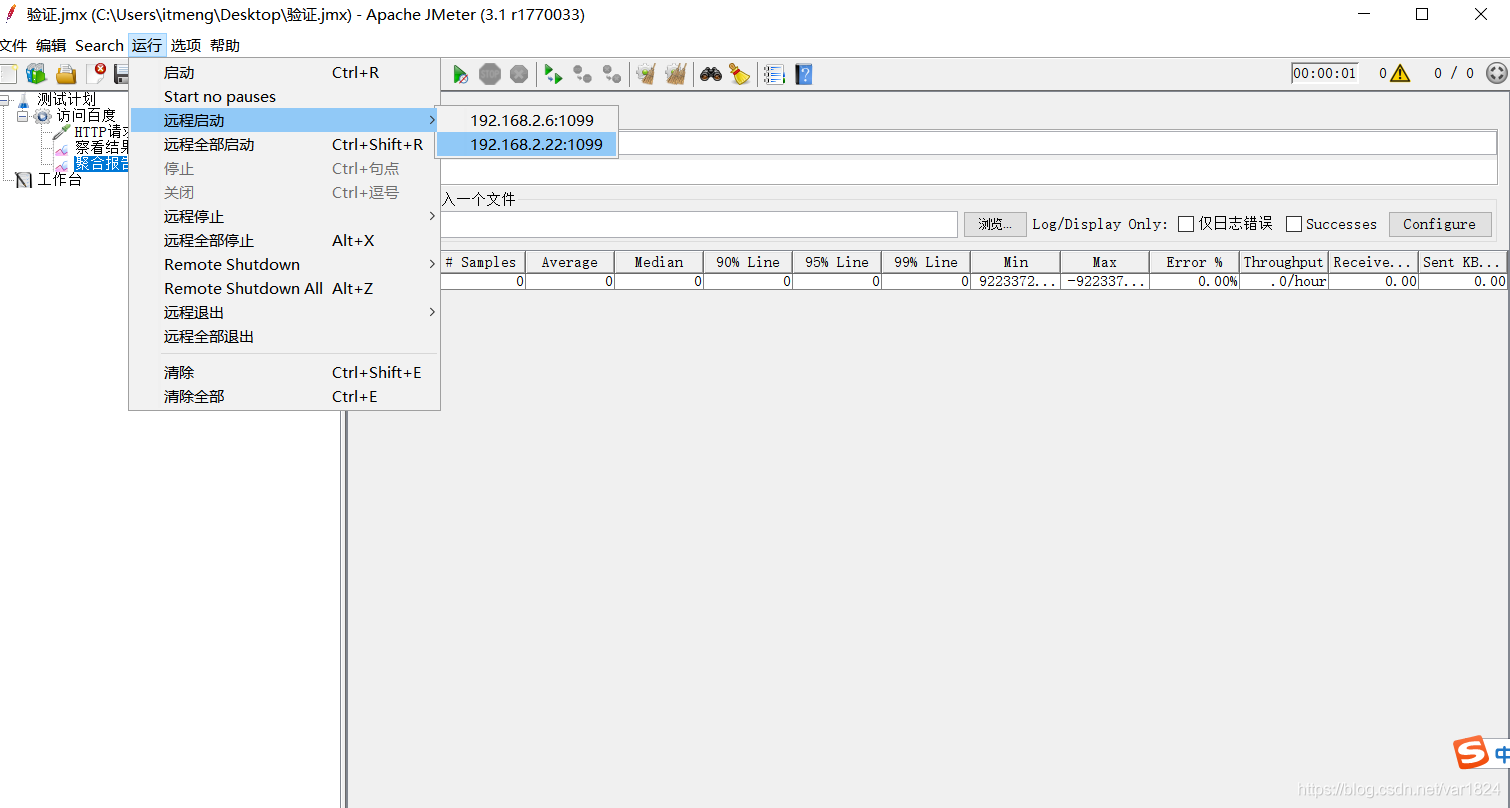Viewport: 1510px width, 808px height.
Task: Click the remote engine status globe icon
Action: pyautogui.click(x=1496, y=73)
